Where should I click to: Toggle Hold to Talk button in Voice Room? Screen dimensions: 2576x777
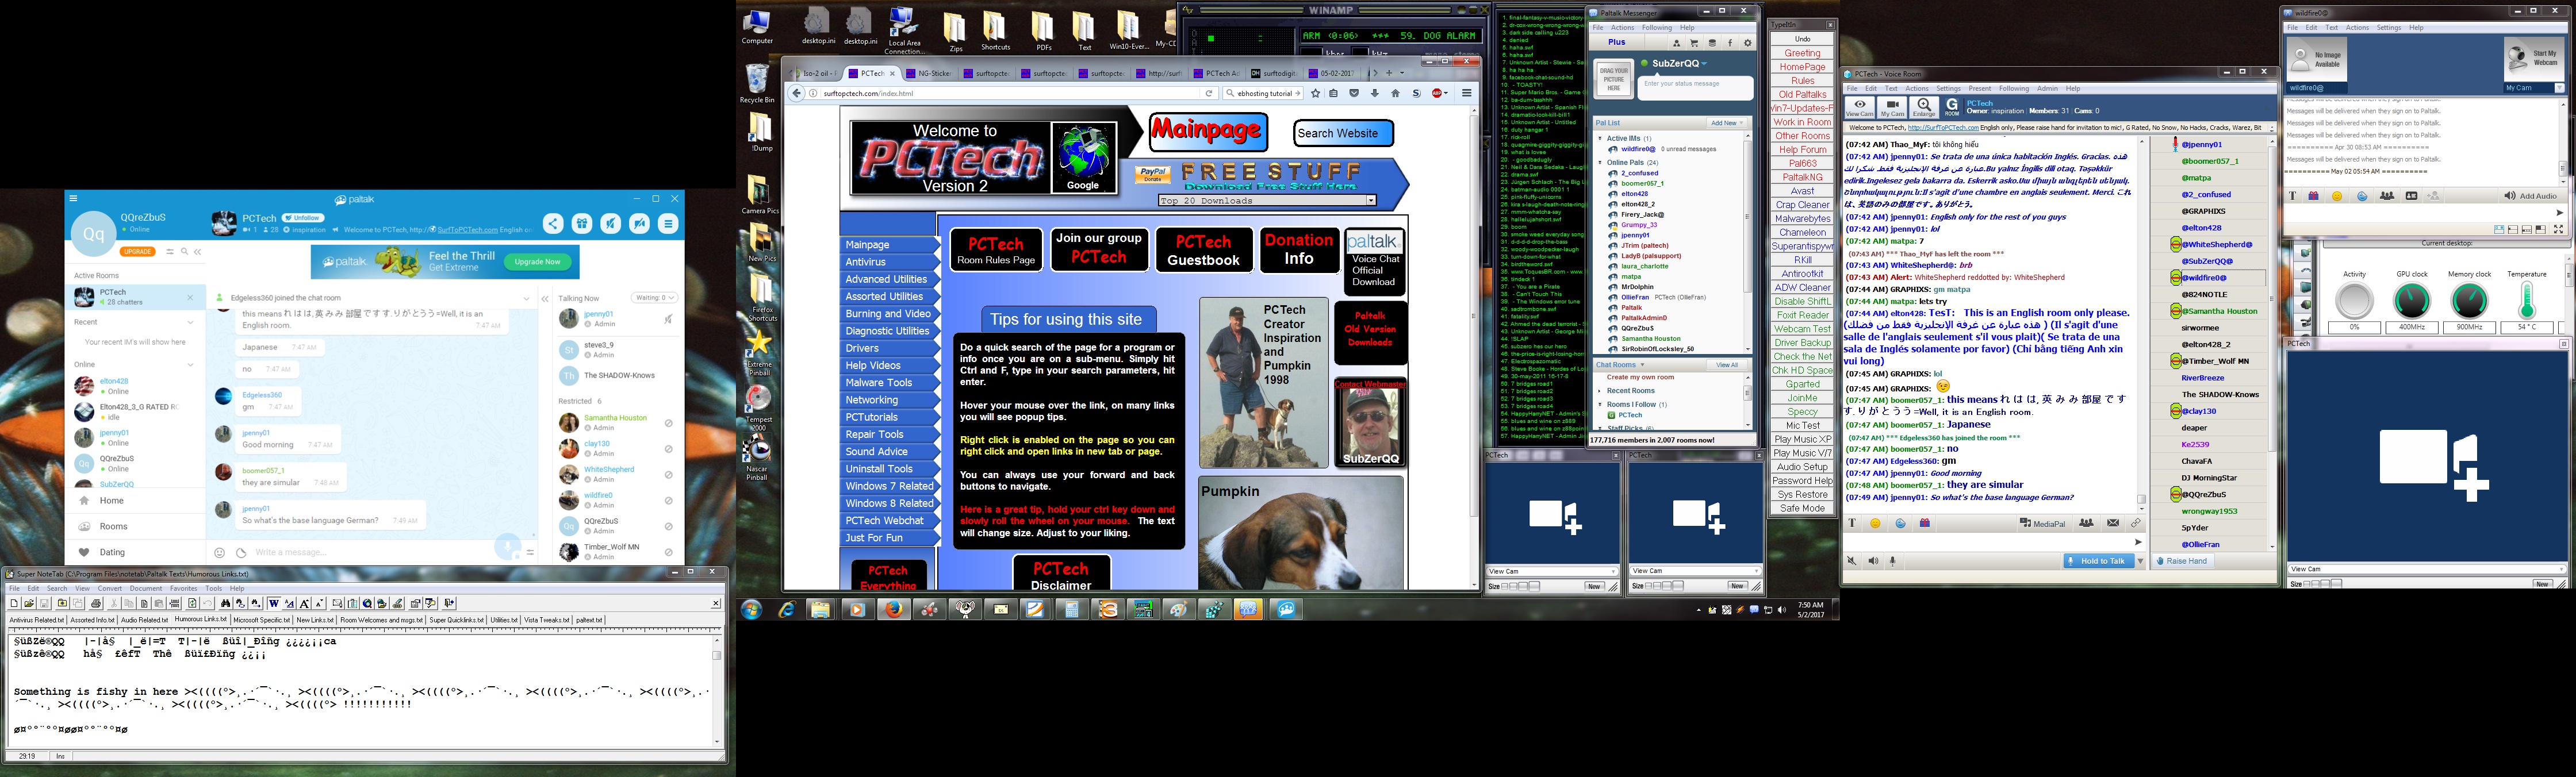[2099, 561]
